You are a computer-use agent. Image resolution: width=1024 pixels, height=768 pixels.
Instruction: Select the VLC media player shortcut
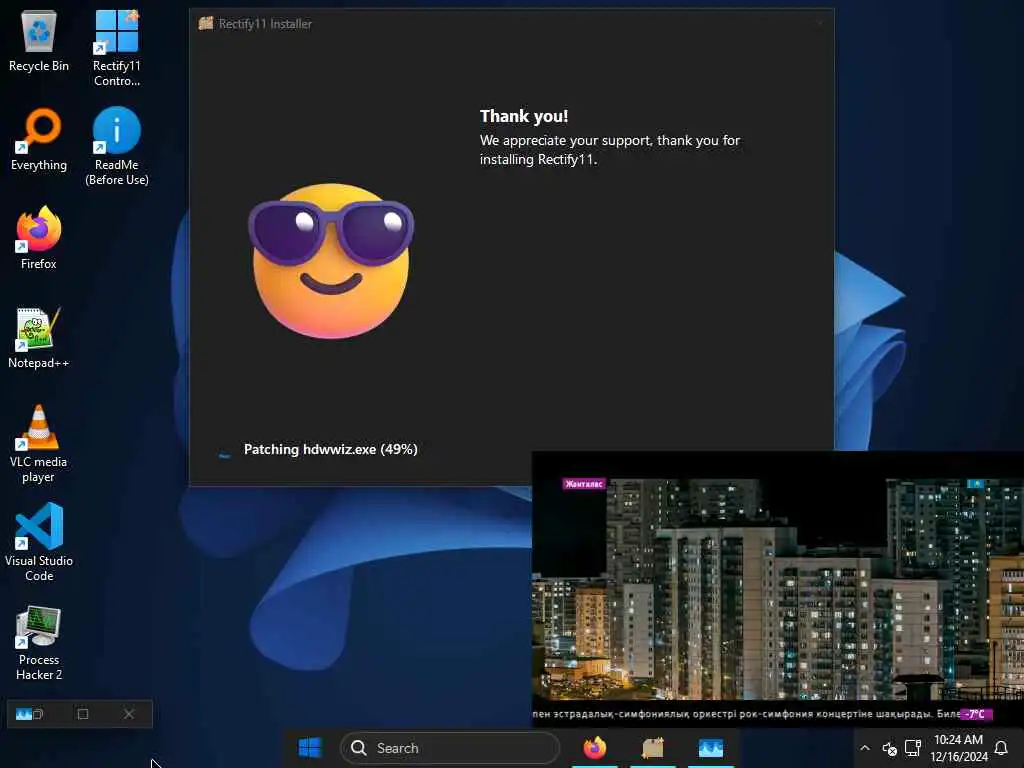tap(39, 444)
